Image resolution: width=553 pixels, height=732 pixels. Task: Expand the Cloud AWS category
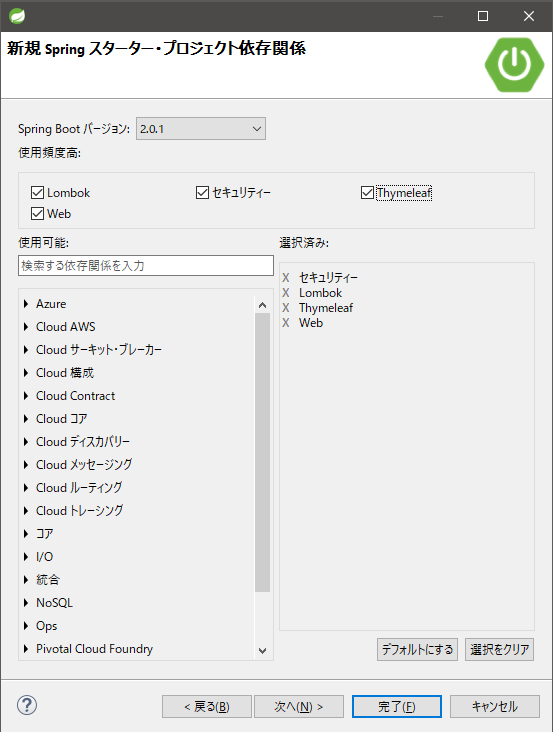pyautogui.click(x=26, y=327)
